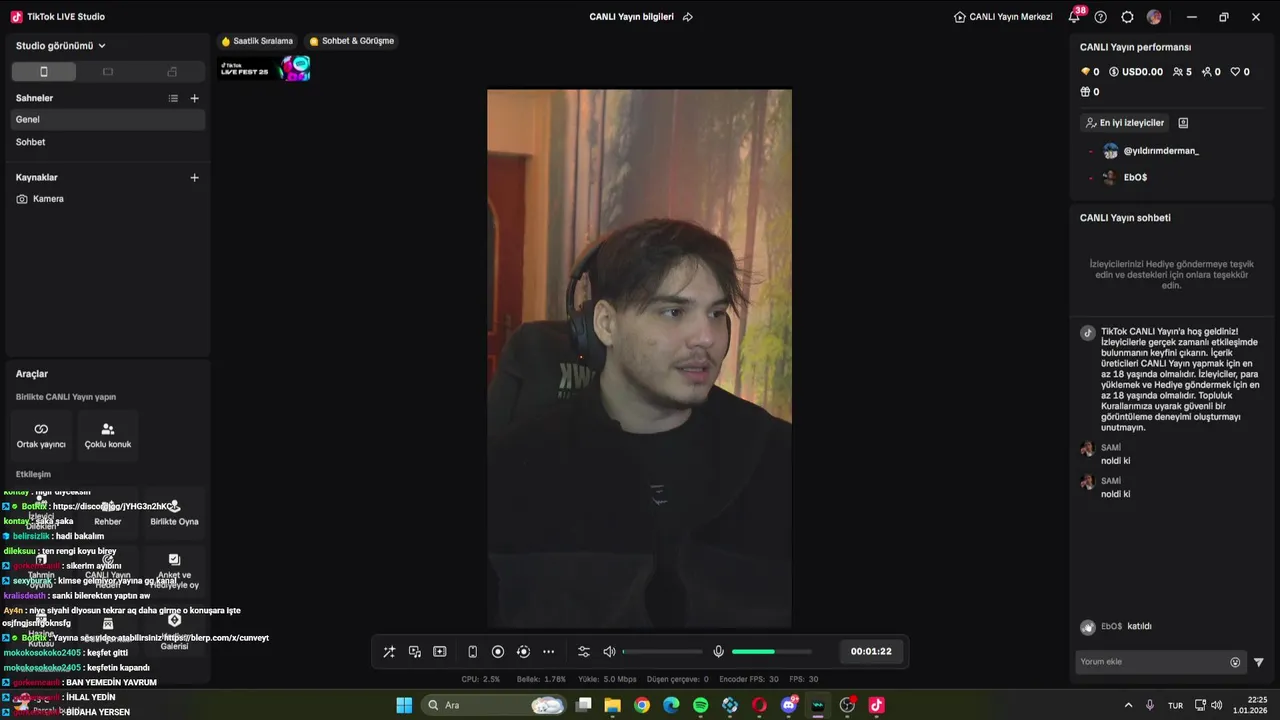Click the phone orientation icon in the control bar
The height and width of the screenshot is (720, 1280).
tap(473, 652)
